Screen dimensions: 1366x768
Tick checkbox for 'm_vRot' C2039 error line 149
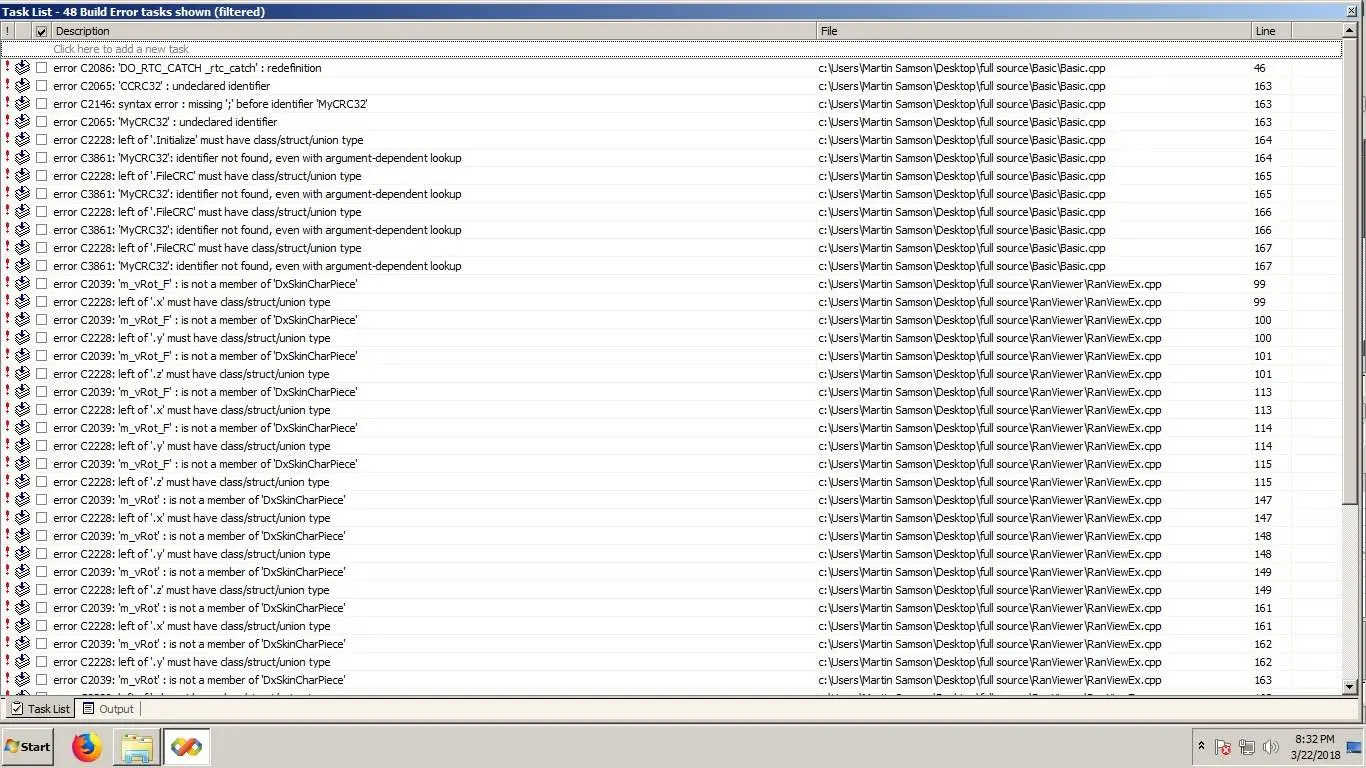click(41, 572)
